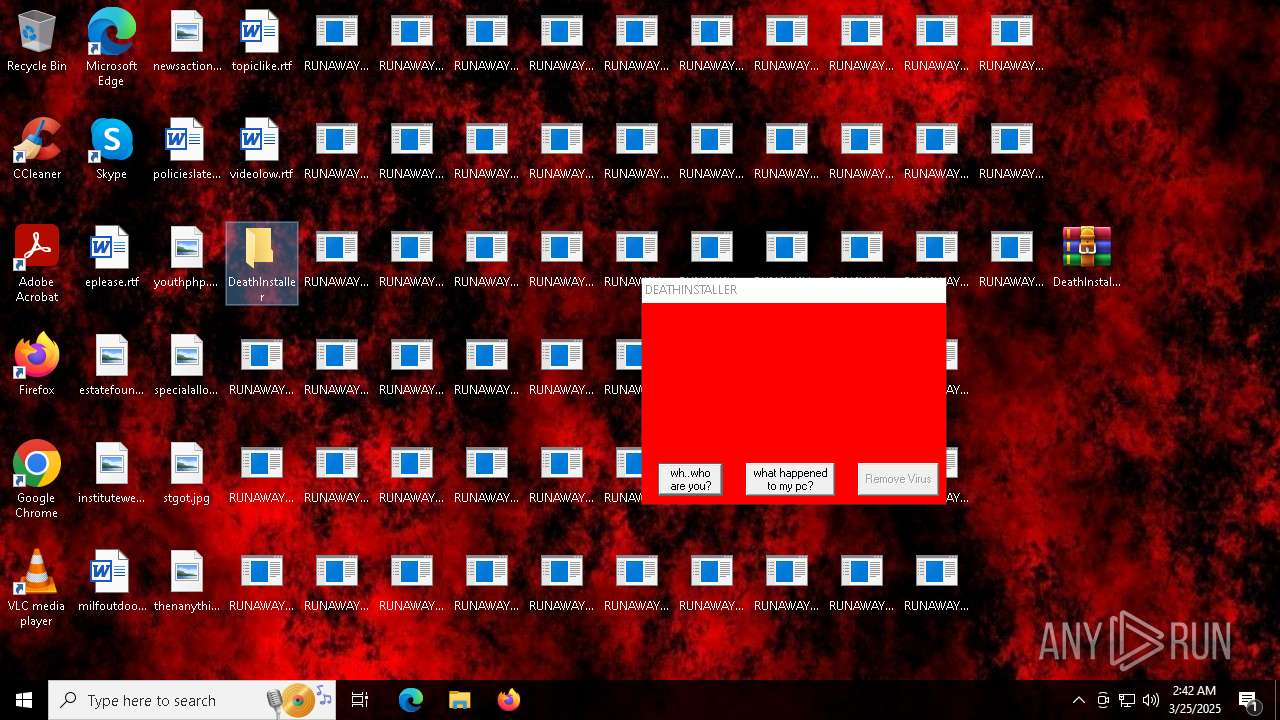The image size is (1280, 720).
Task: Select the estatefoun image file icon
Action: pyautogui.click(x=111, y=366)
